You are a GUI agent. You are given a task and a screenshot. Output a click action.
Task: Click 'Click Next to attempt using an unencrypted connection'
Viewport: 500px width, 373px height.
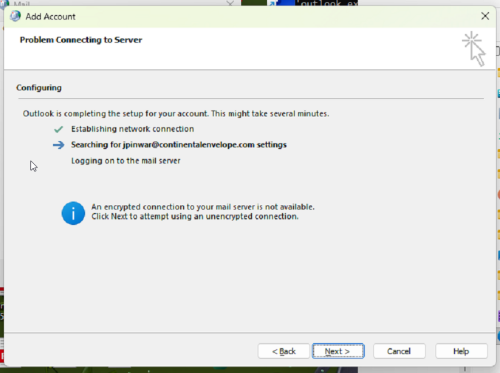(195, 217)
